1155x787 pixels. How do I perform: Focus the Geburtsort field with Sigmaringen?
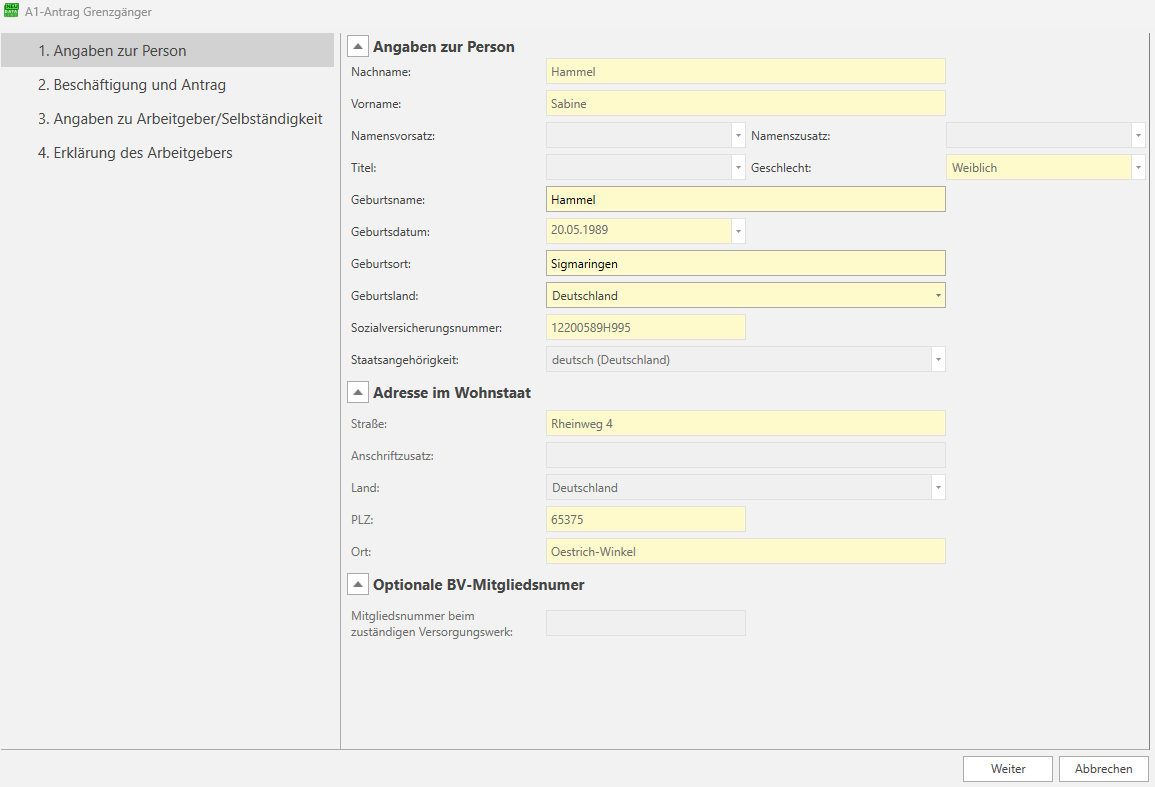coord(745,264)
